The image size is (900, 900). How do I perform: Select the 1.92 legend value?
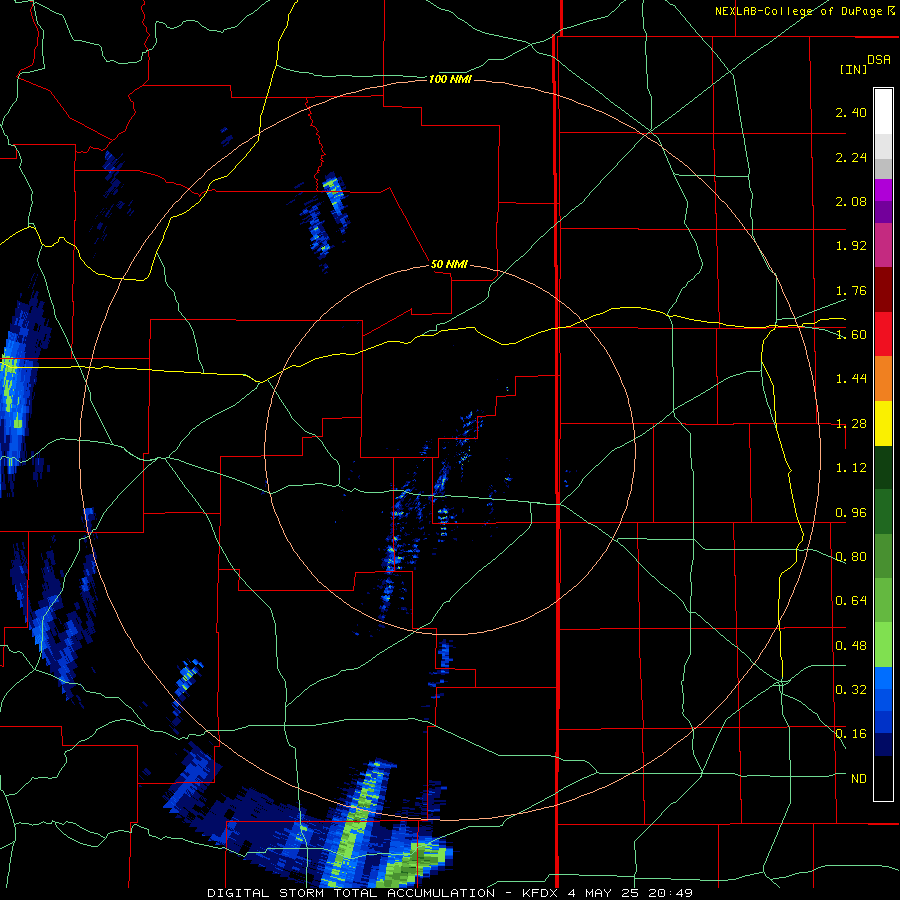pos(851,246)
